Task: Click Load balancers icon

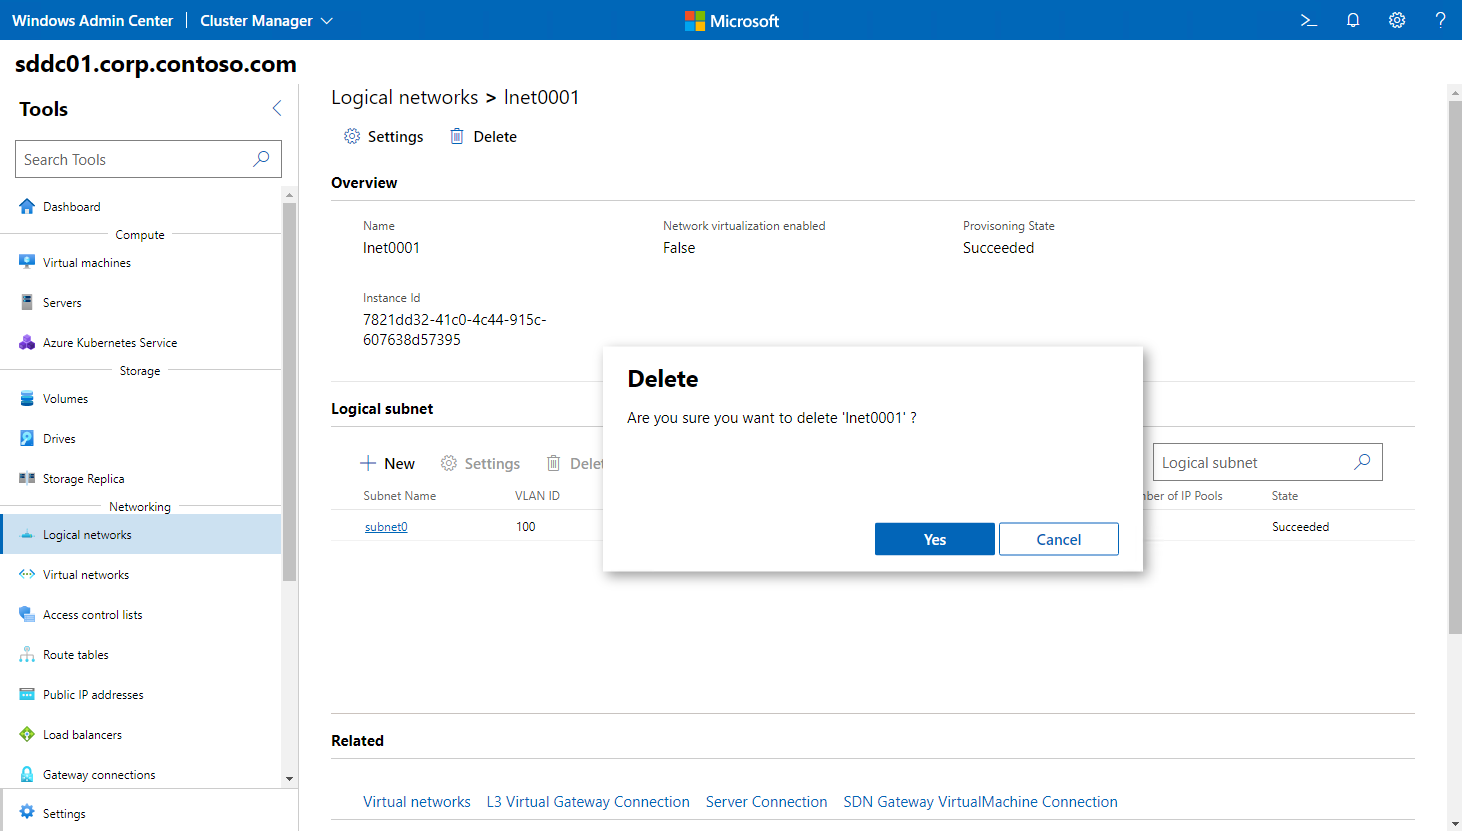Action: 27,734
